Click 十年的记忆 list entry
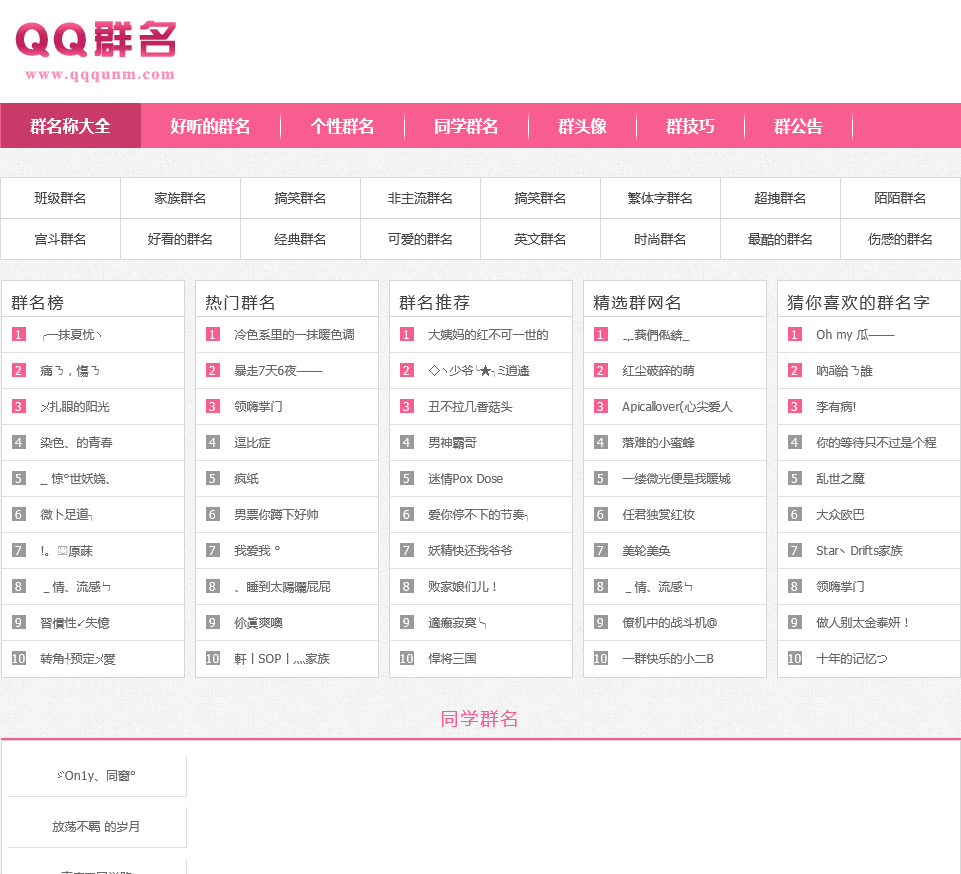The height and width of the screenshot is (874, 961). pos(851,659)
